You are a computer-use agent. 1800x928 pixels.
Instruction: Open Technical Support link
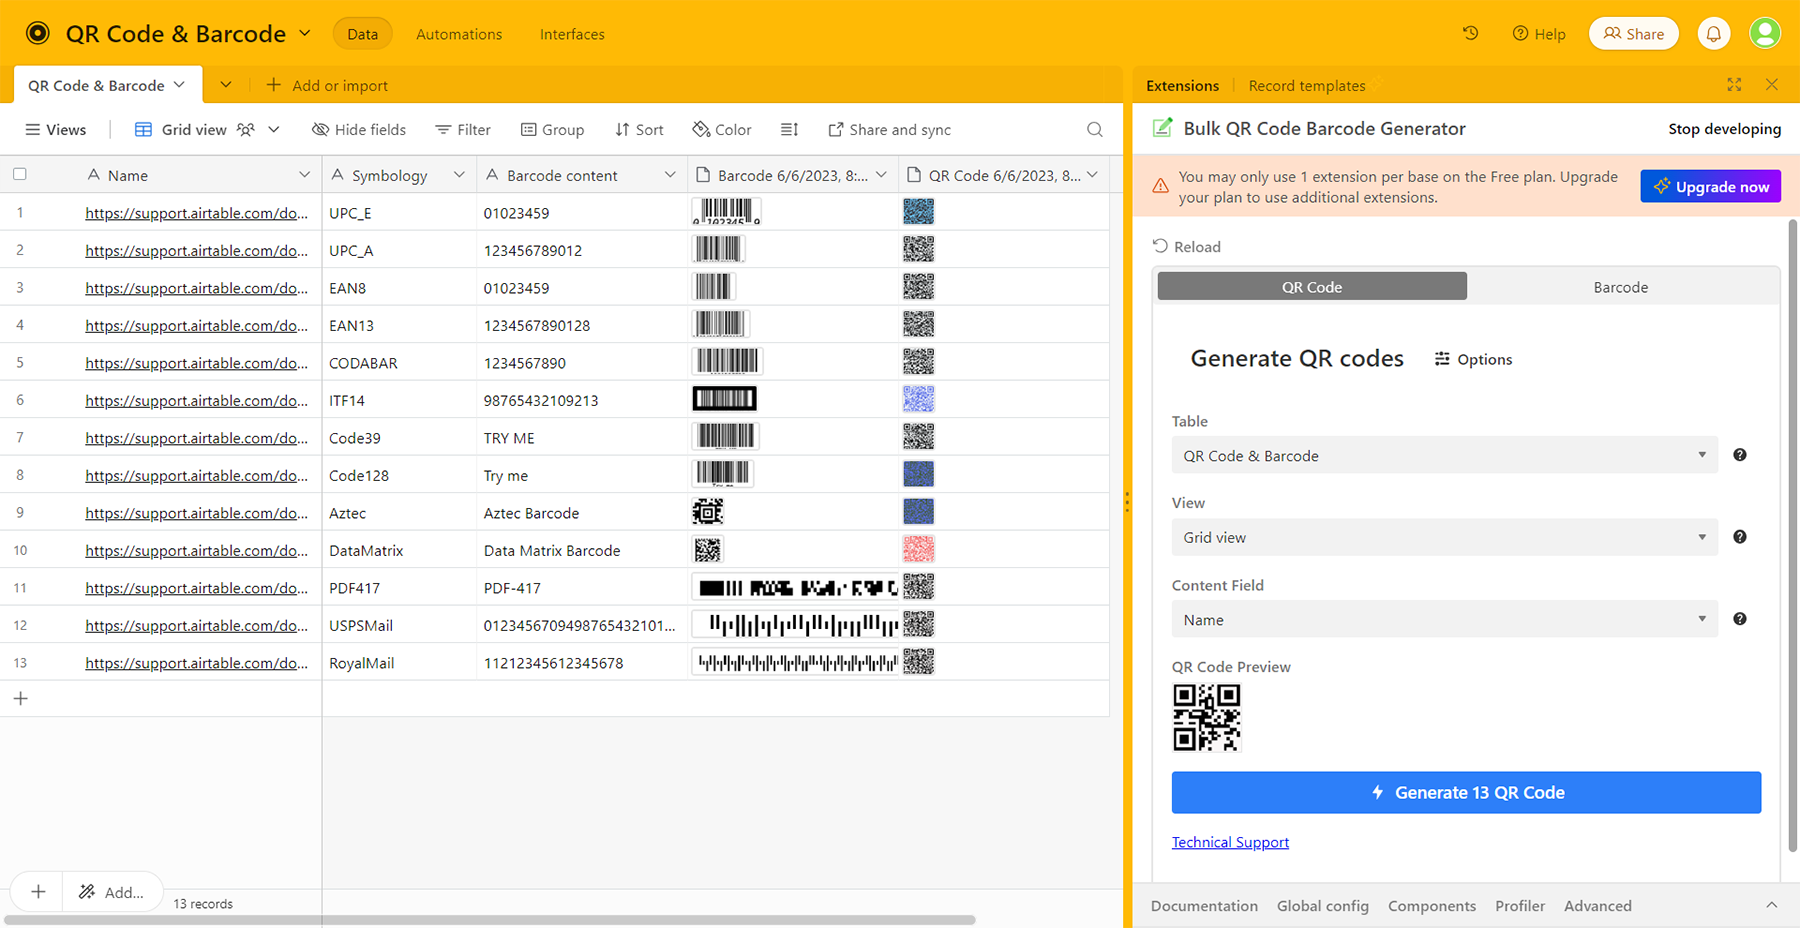point(1230,842)
